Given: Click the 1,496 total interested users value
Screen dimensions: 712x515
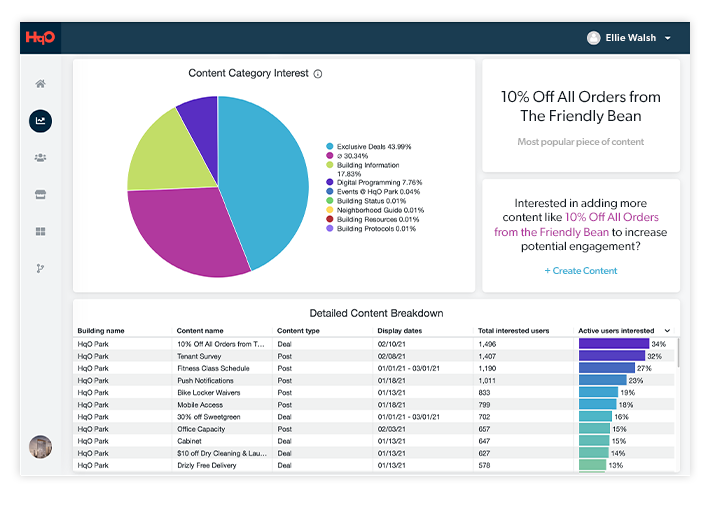Looking at the screenshot, I should (x=487, y=344).
